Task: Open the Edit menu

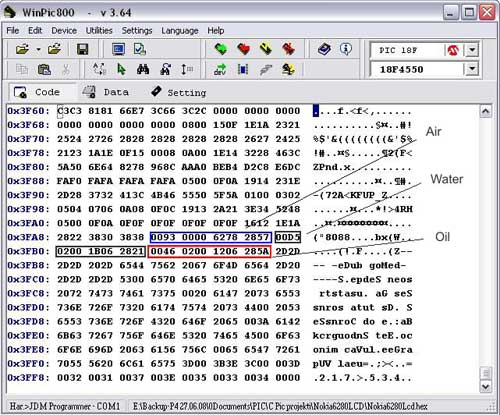Action: tap(35, 31)
